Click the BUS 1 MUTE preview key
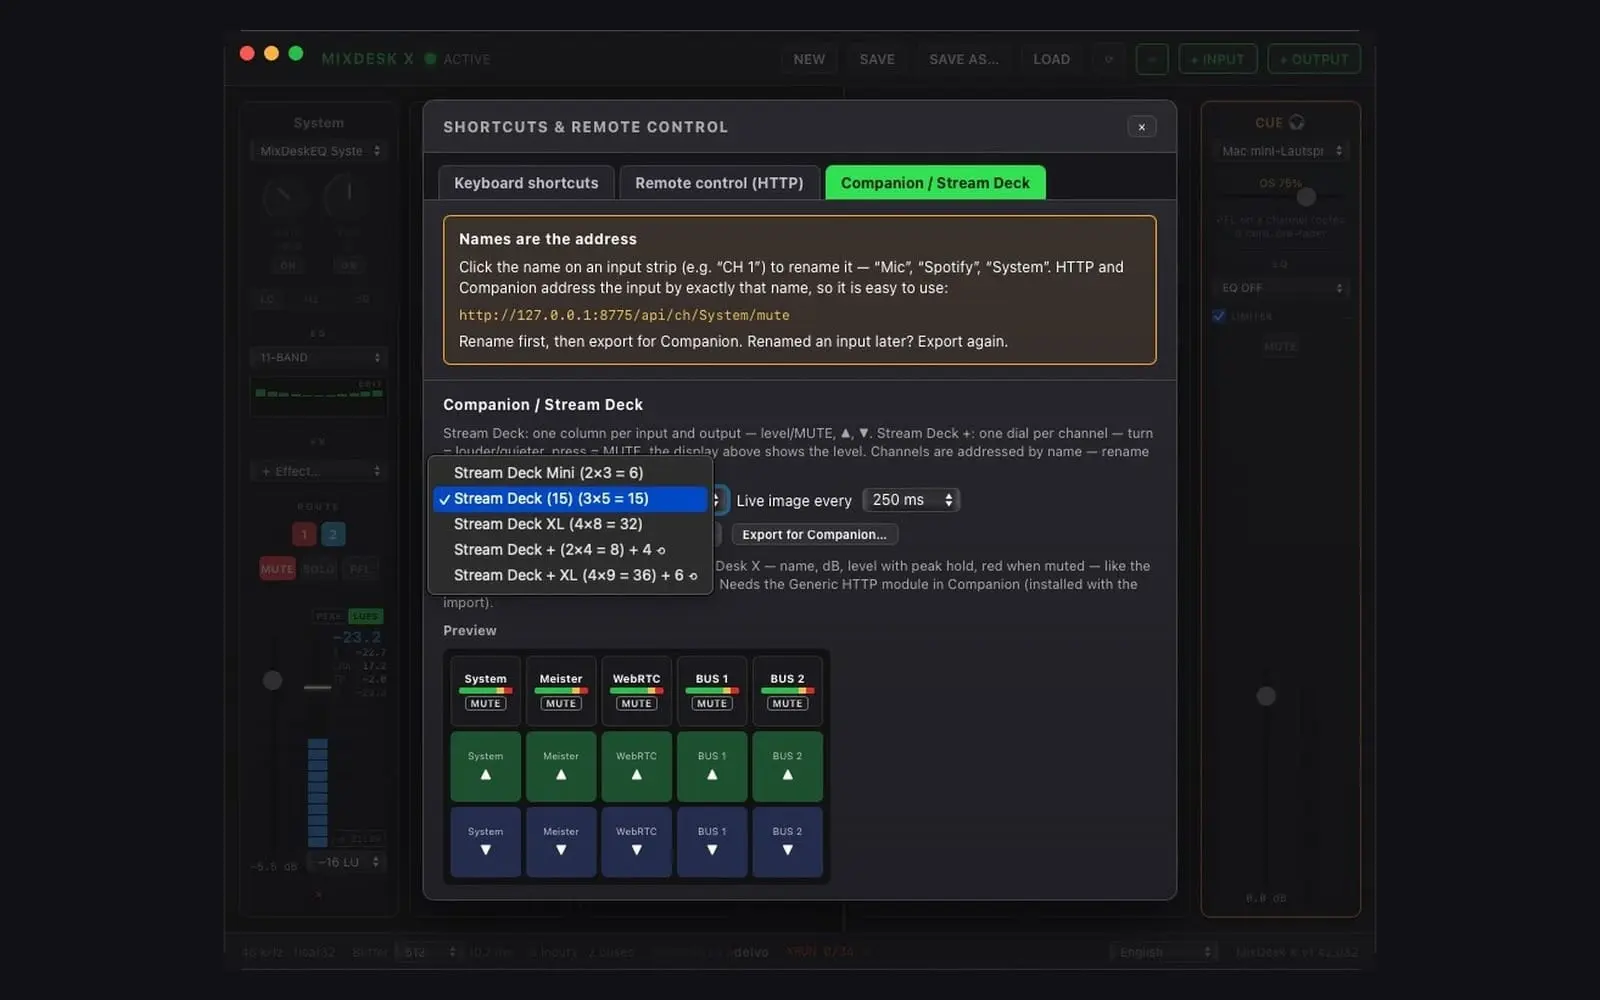 tap(712, 691)
